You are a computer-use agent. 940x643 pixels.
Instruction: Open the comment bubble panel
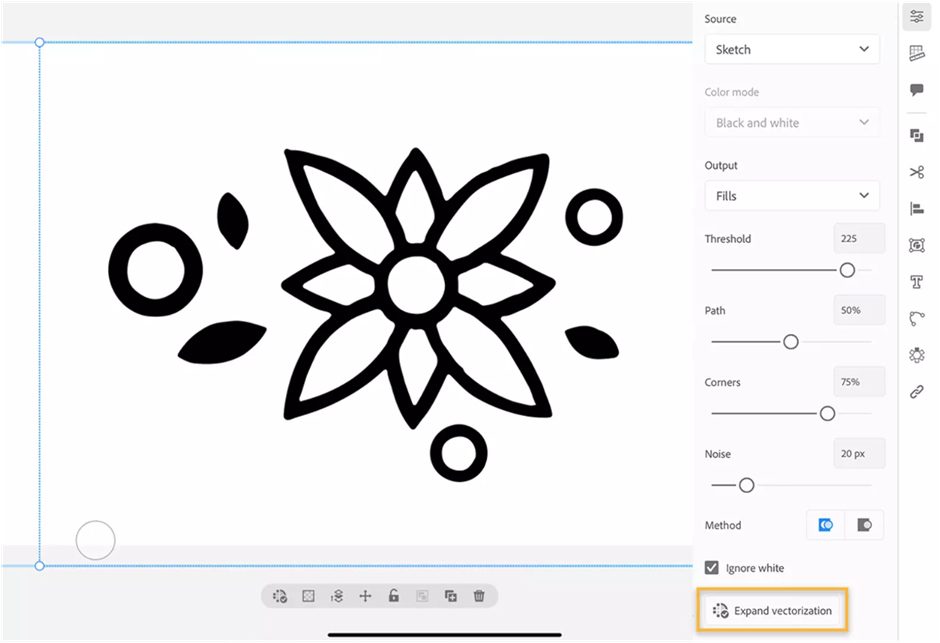coord(917,89)
